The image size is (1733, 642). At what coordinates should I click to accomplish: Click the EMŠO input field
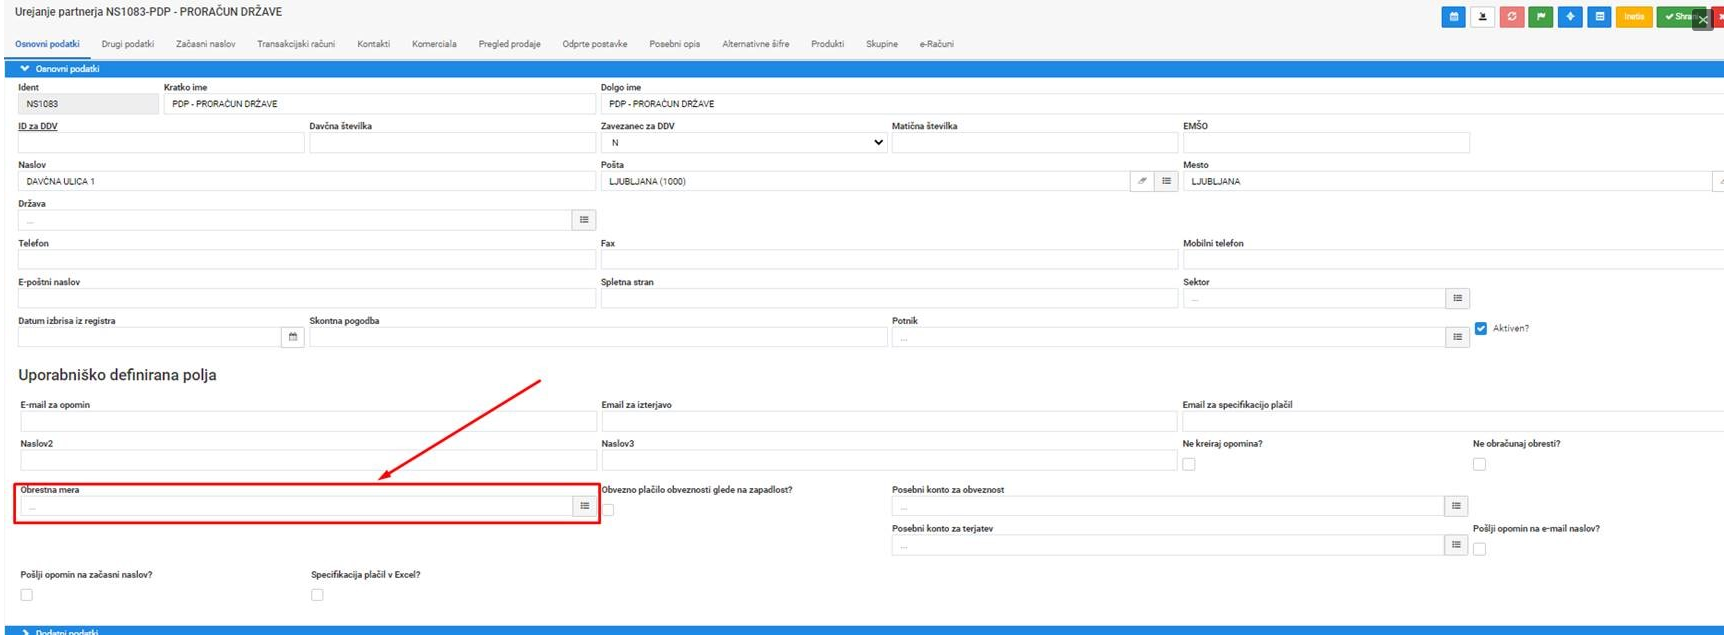[1326, 143]
